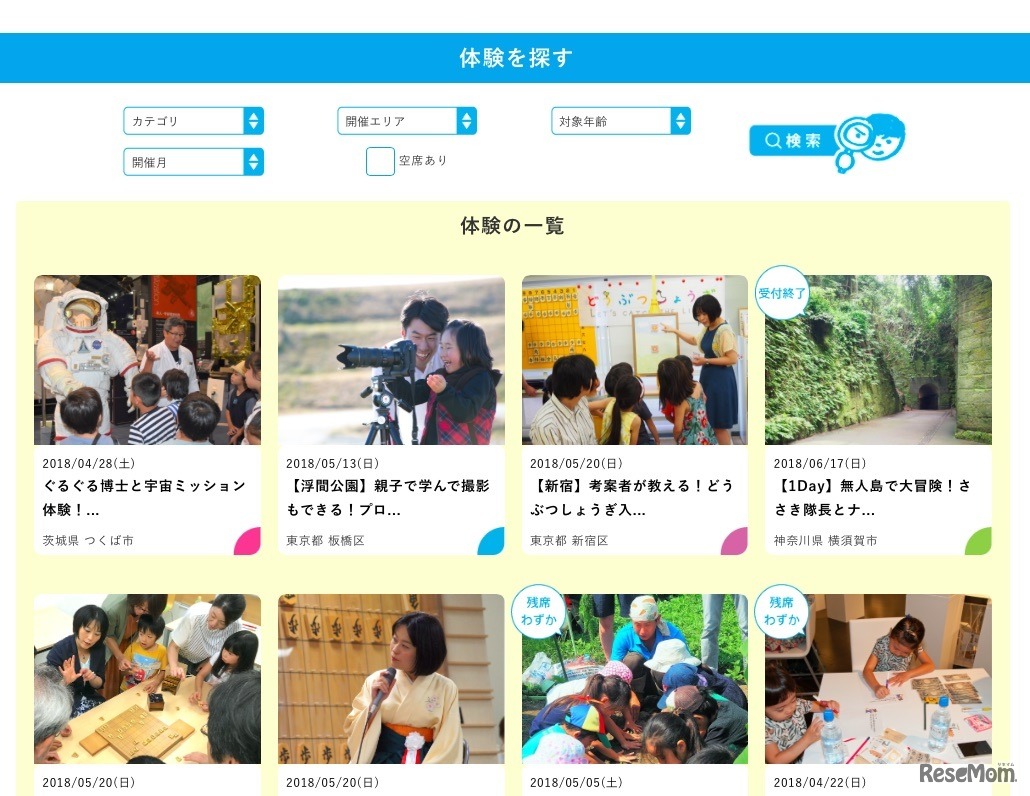Click blue corner tag on the 板橋区 card
1030x796 pixels.
tap(492, 541)
